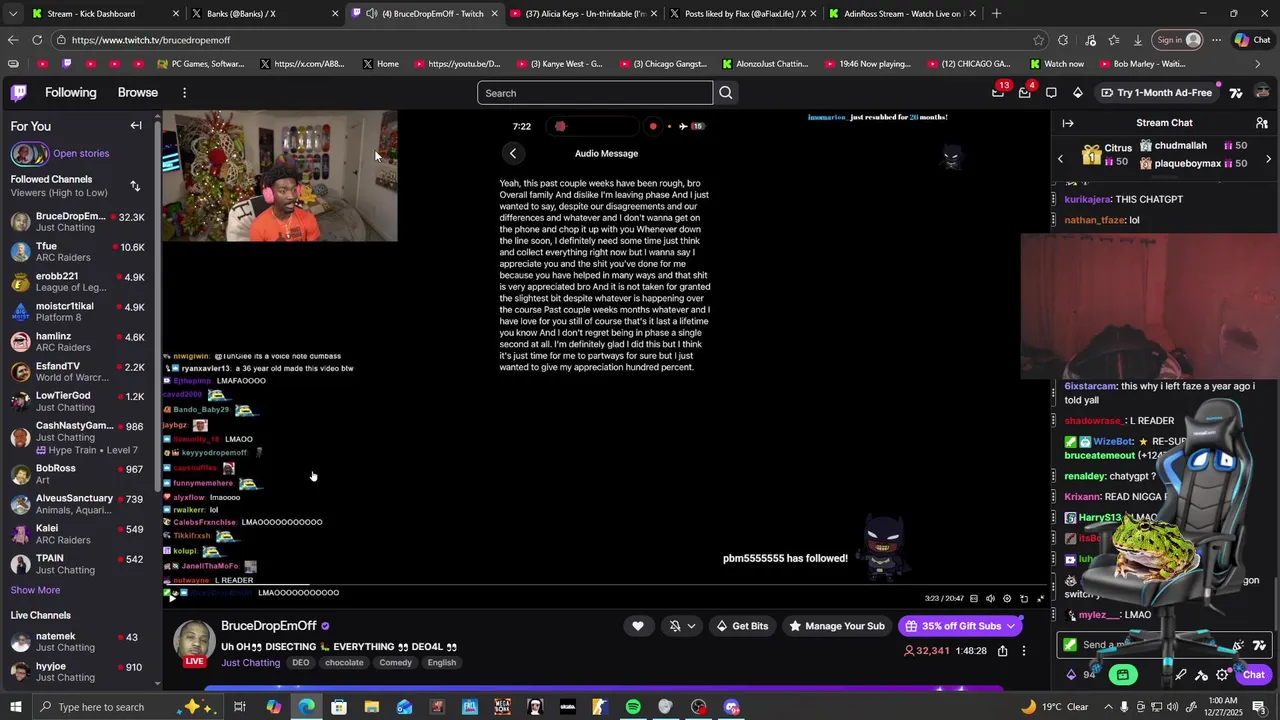Show more followed channels
The height and width of the screenshot is (720, 1280).
[35, 590]
